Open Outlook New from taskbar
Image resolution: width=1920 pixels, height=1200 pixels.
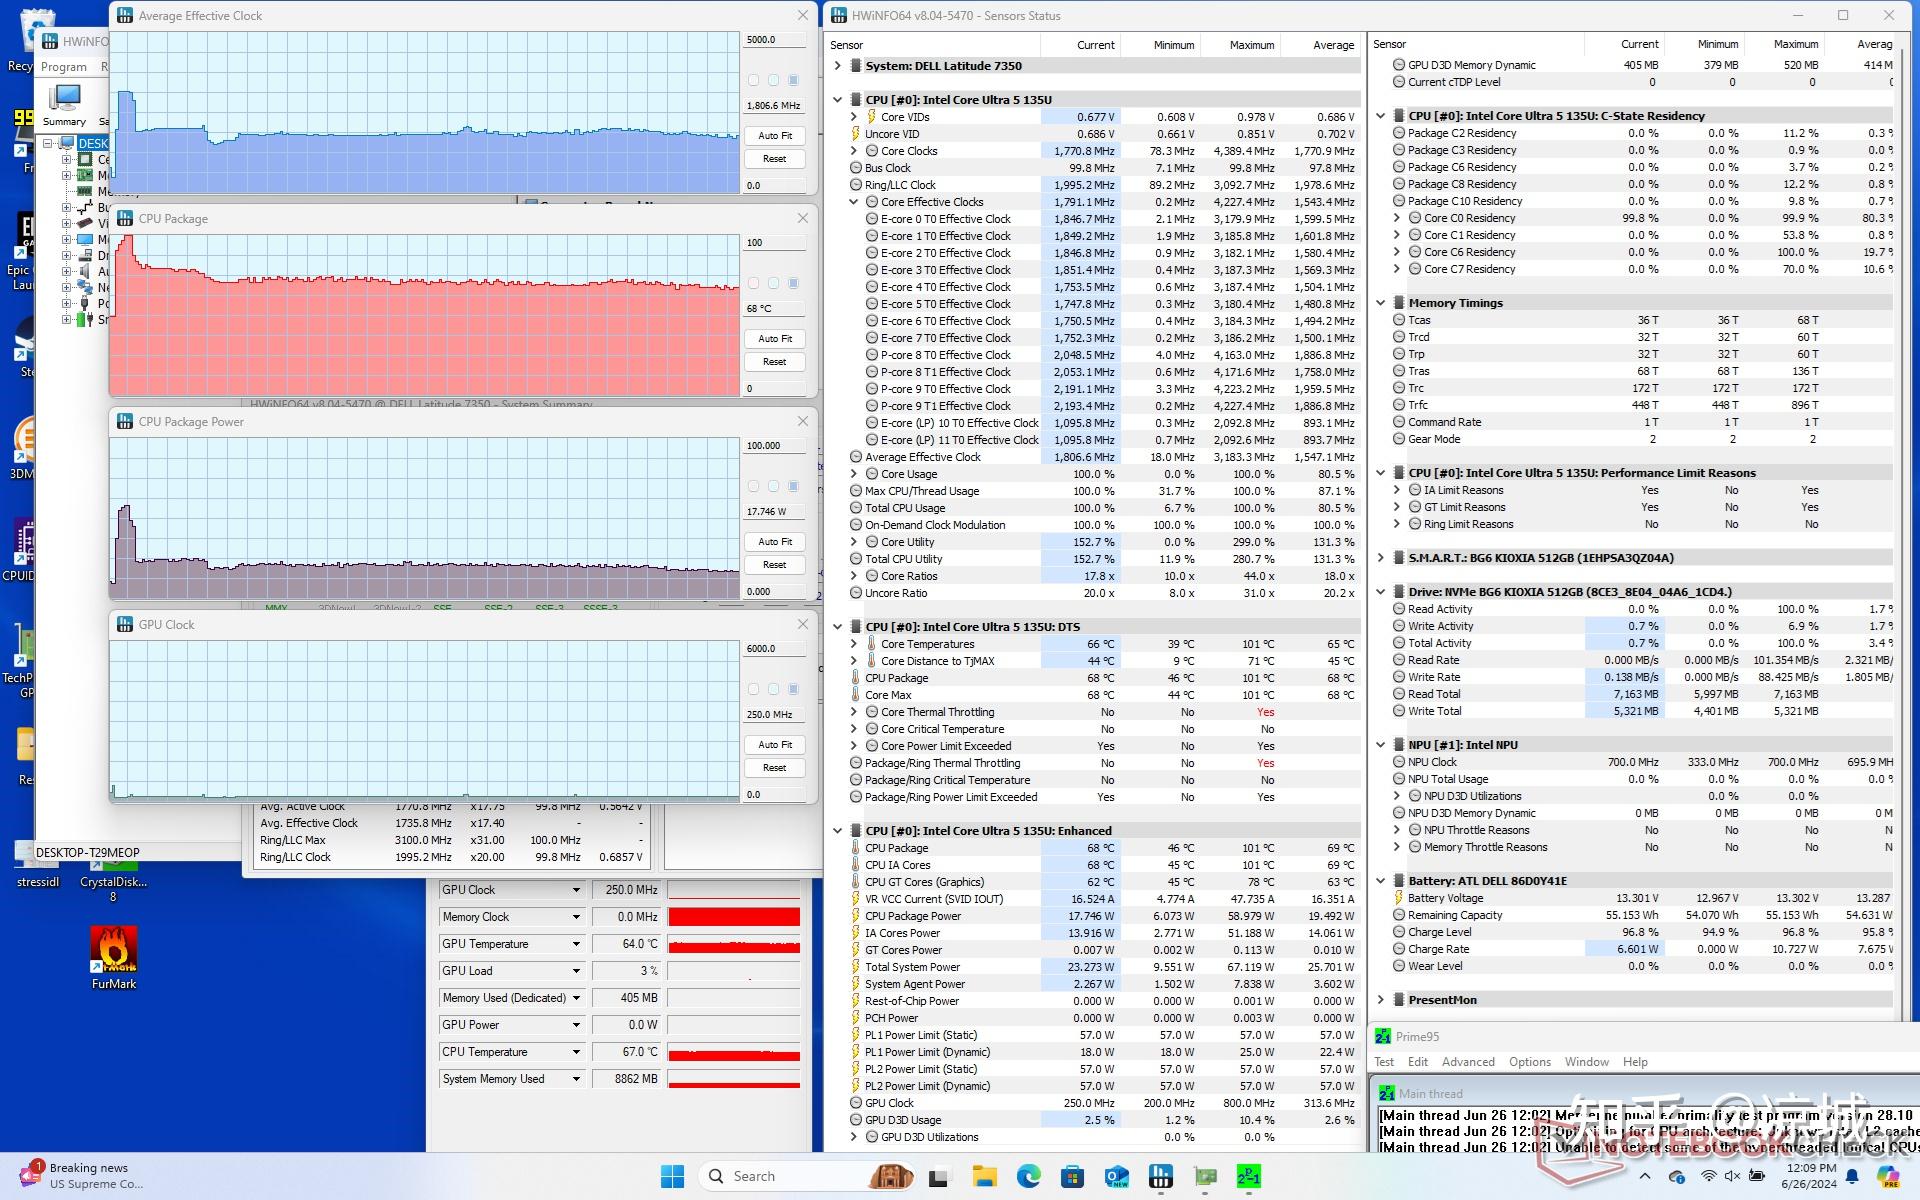coord(1116,1176)
